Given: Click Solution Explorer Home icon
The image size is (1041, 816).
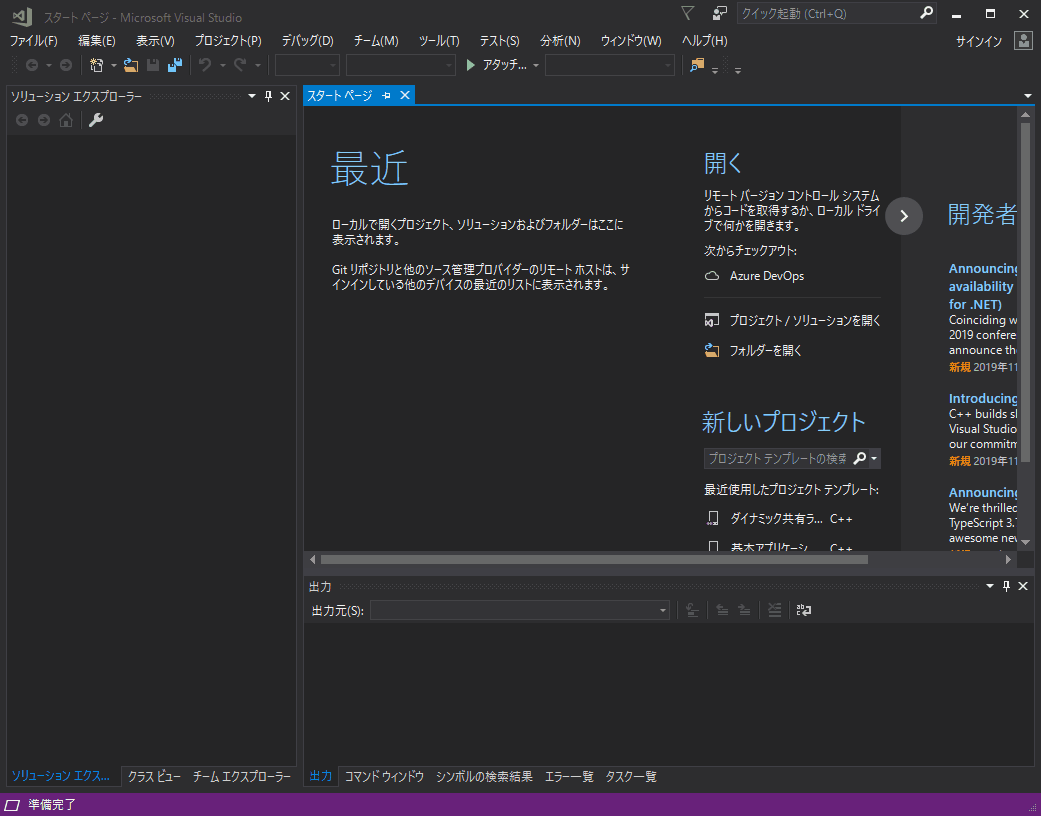Looking at the screenshot, I should tap(66, 120).
